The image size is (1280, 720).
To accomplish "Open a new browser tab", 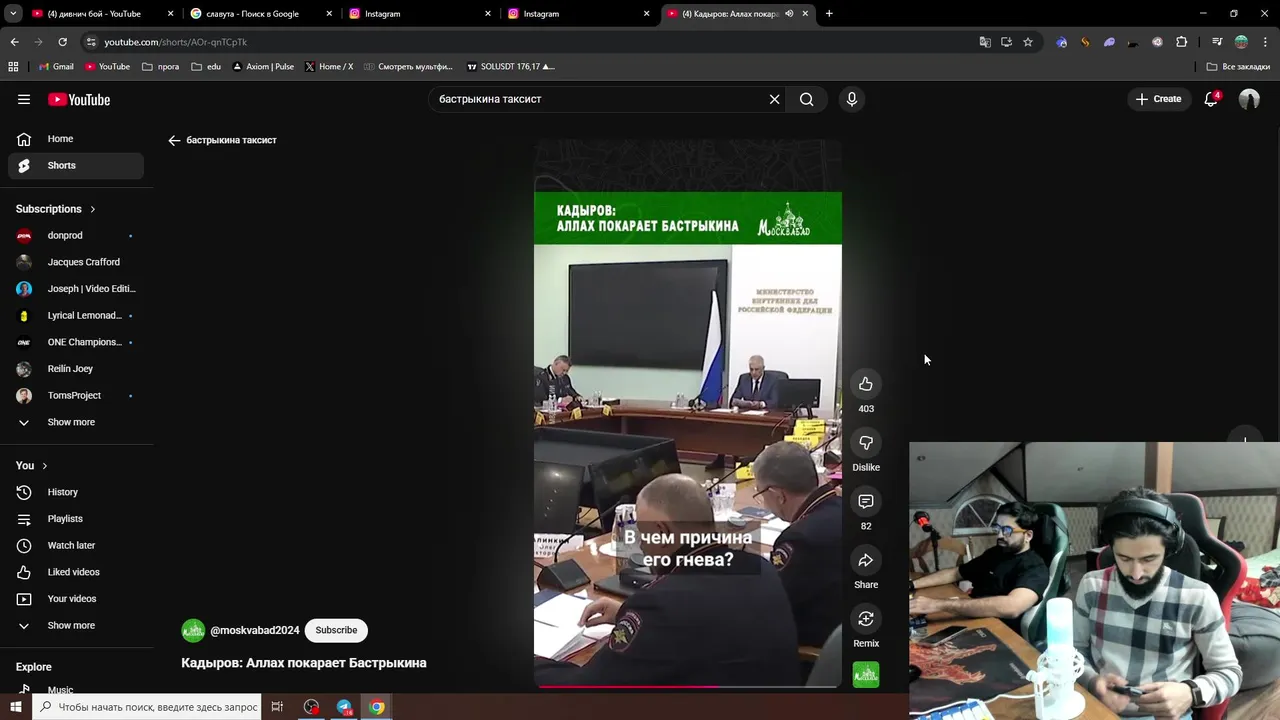I will [x=829, y=14].
